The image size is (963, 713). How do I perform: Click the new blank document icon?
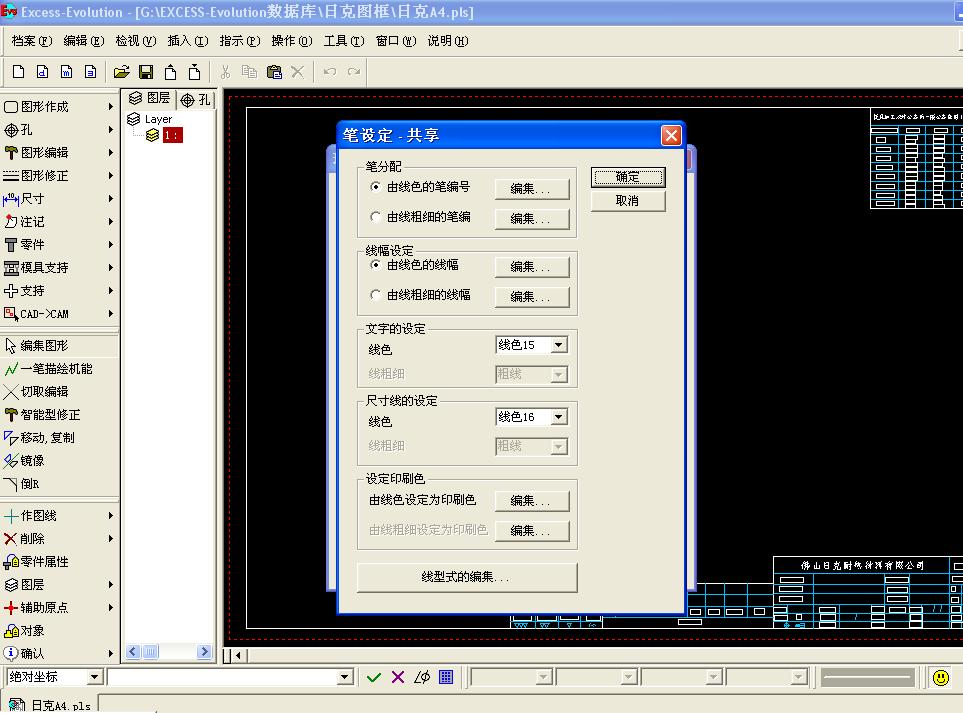click(x=18, y=72)
